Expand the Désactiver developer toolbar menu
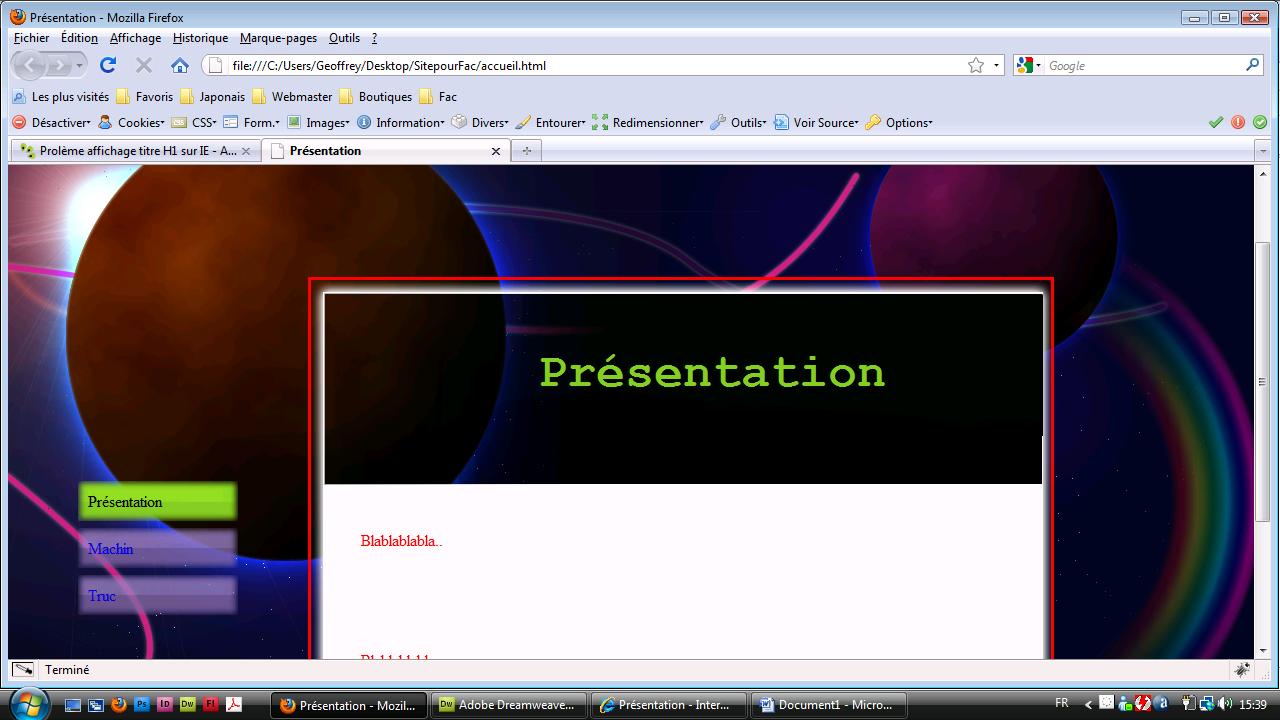Image resolution: width=1280 pixels, height=720 pixels. pos(51,123)
